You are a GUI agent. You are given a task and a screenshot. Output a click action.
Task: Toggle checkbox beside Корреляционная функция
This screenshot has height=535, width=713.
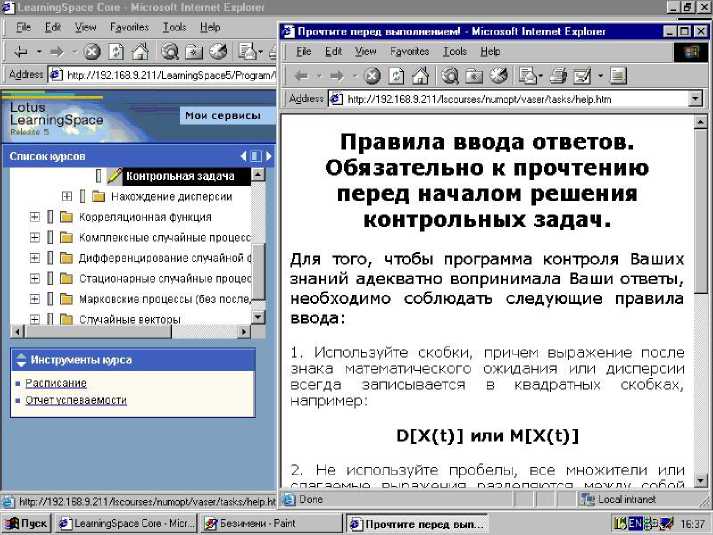click(50, 217)
